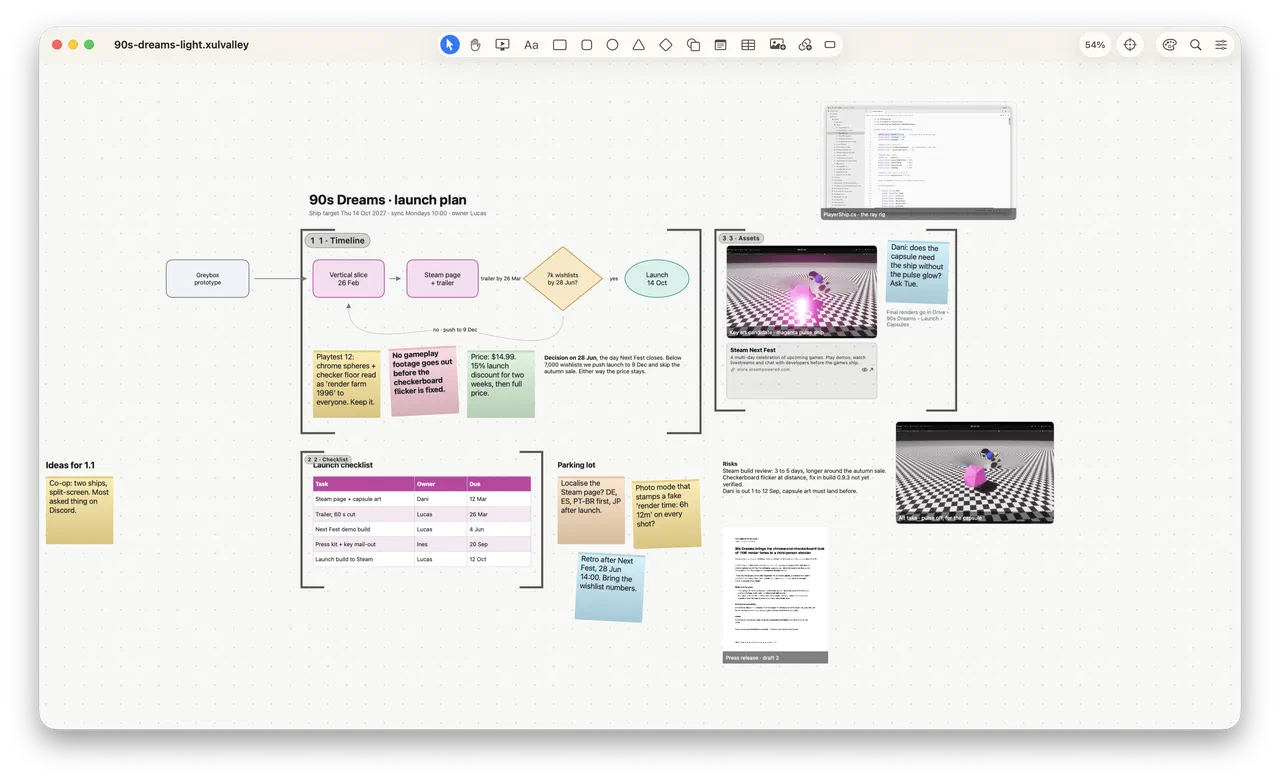Select the '7k wishlists by 28 Jun?' diamond

click(x=563, y=278)
